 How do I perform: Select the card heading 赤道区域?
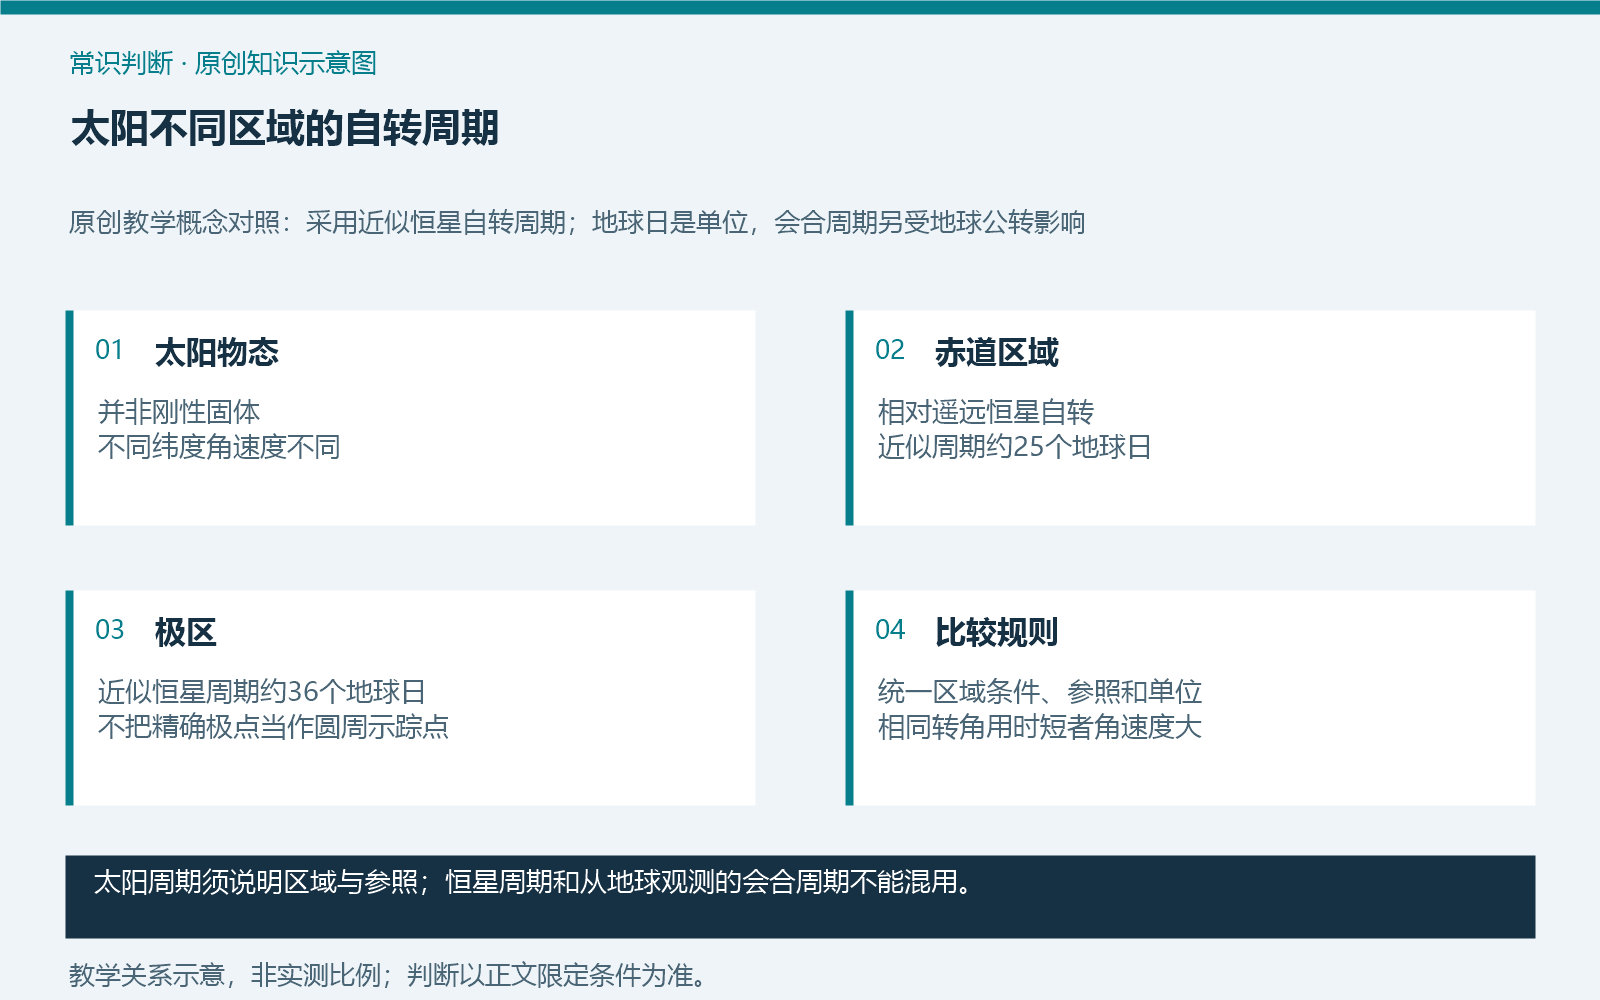click(997, 352)
